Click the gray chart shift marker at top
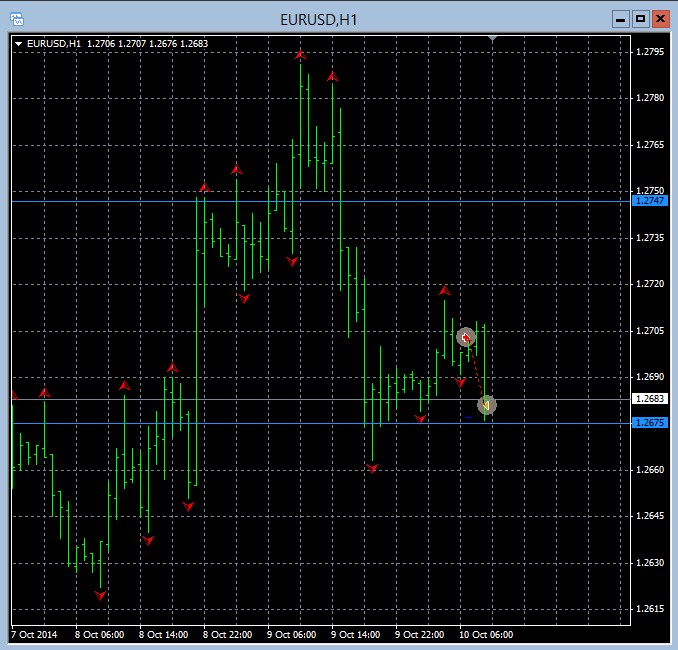The width and height of the screenshot is (678, 650). [x=491, y=39]
